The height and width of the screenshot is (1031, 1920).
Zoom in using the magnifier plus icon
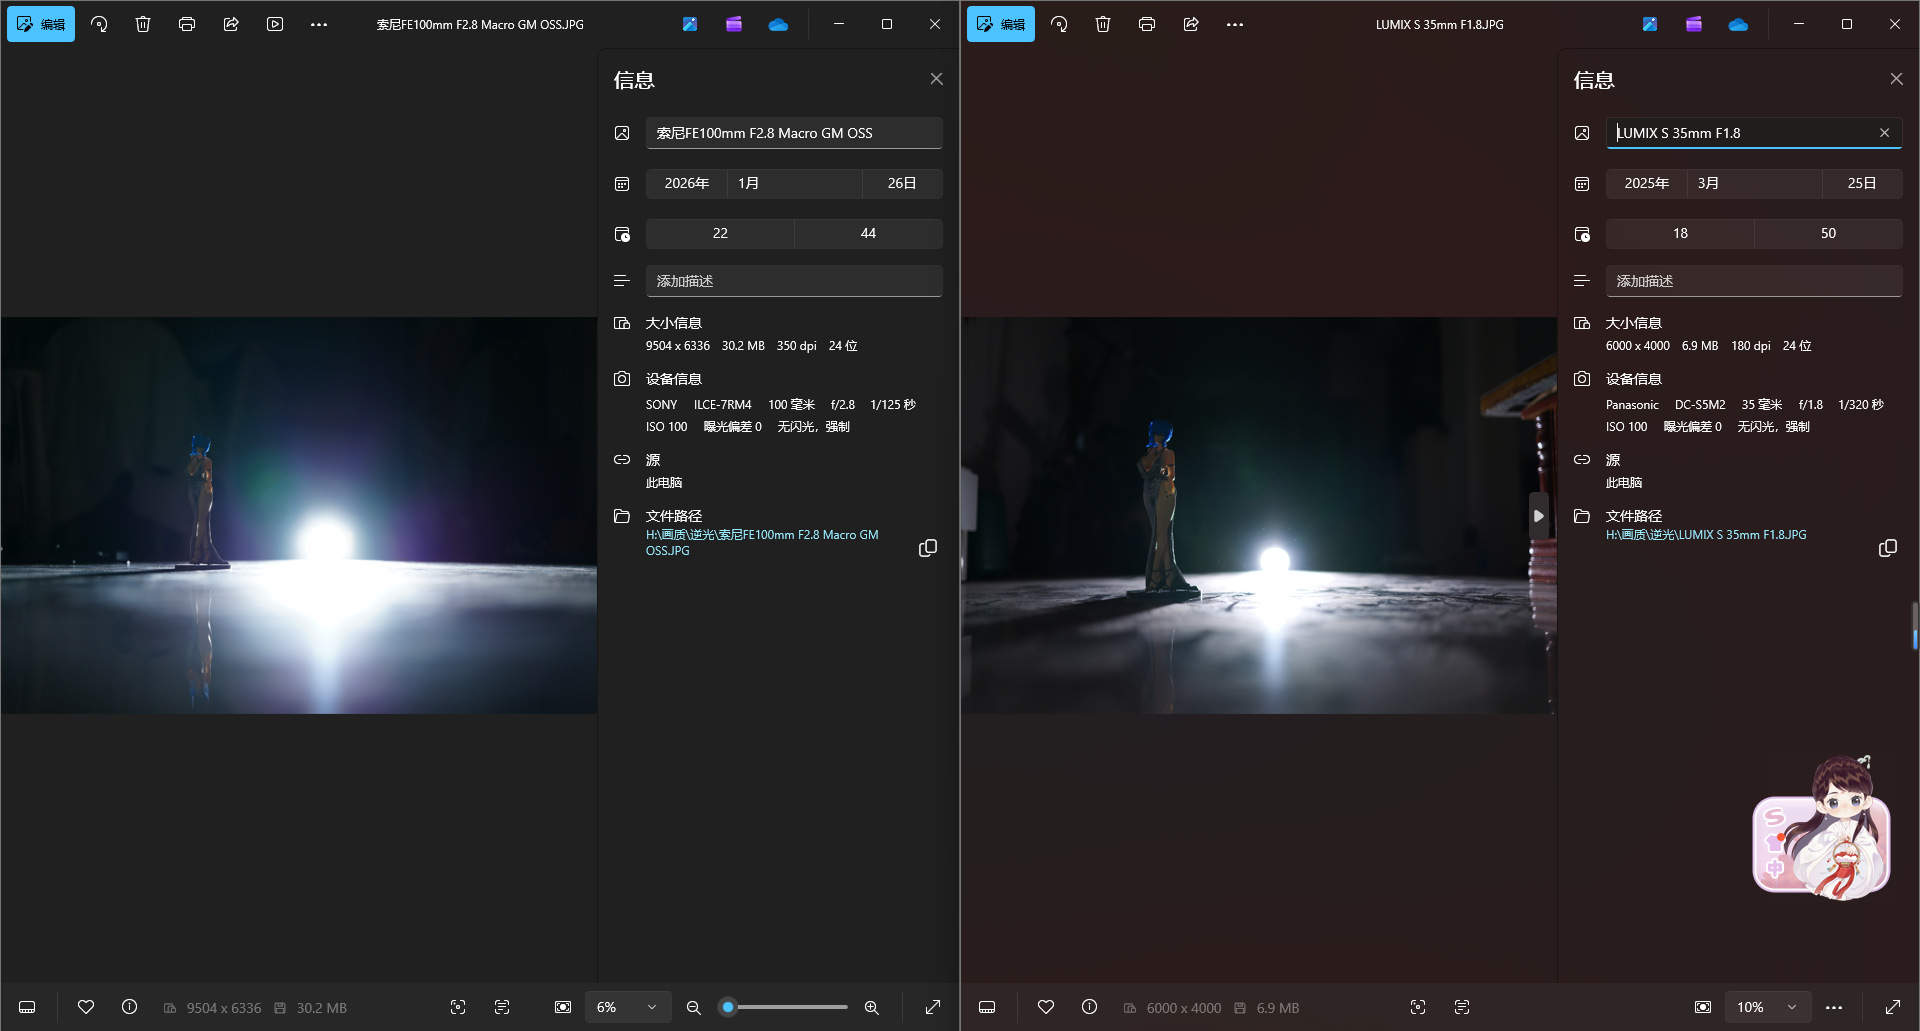click(872, 1008)
